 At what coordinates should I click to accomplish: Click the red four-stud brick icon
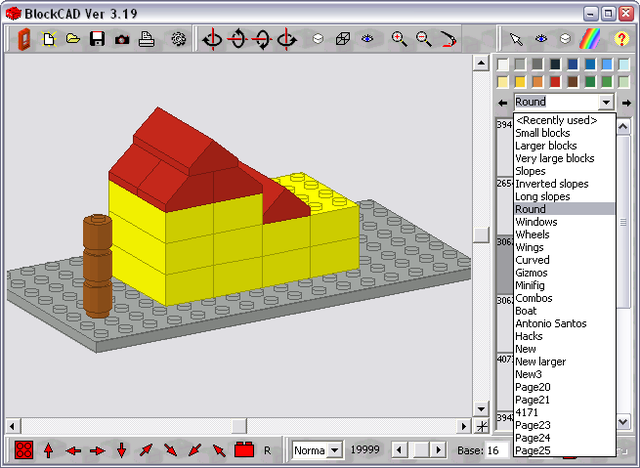(24, 450)
